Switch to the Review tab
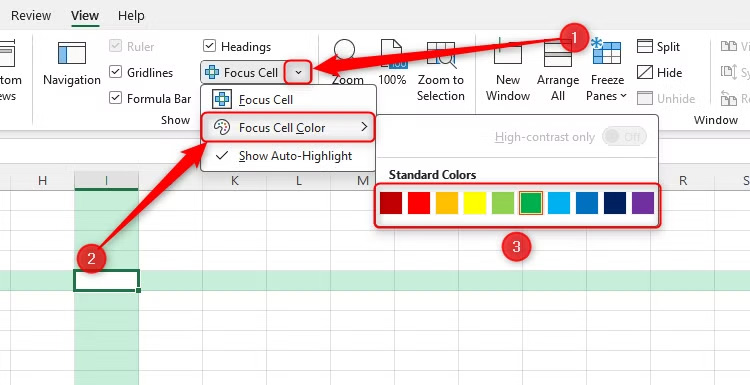Image resolution: width=750 pixels, height=385 pixels. coord(31,15)
